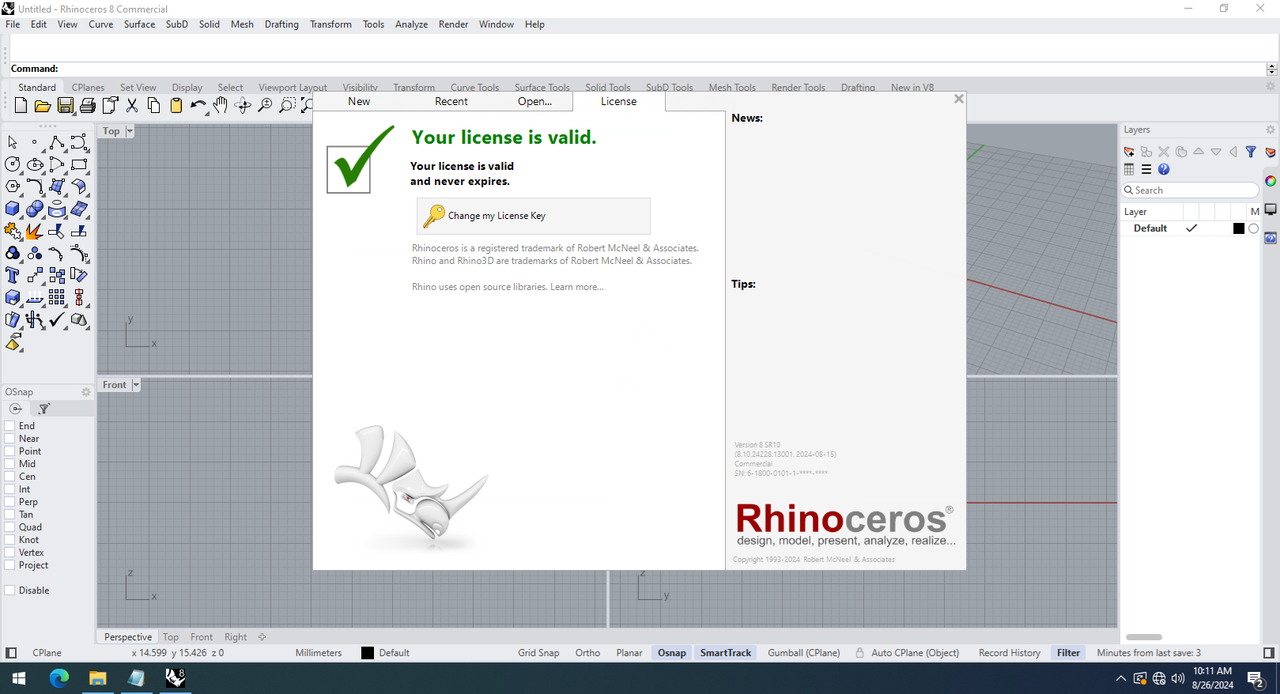Toggle Ortho in status bar
This screenshot has height=694, width=1280.
pos(588,653)
